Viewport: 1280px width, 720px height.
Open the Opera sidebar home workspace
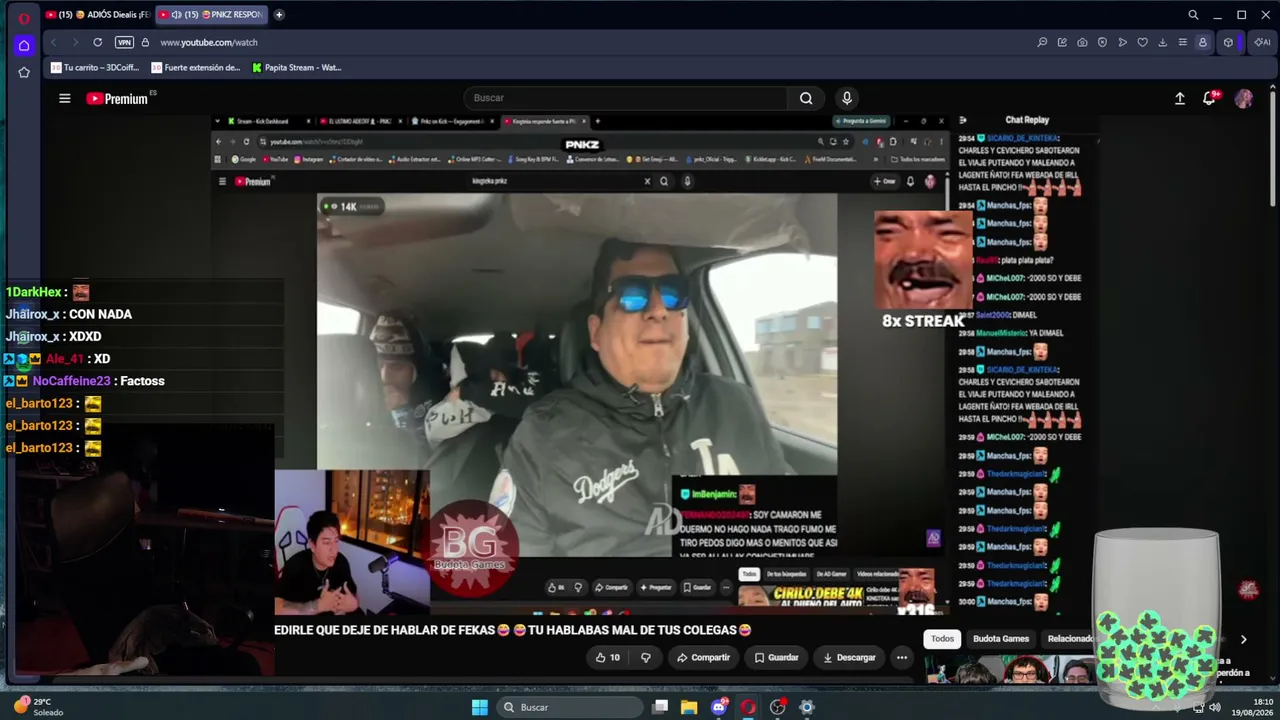[x=24, y=45]
